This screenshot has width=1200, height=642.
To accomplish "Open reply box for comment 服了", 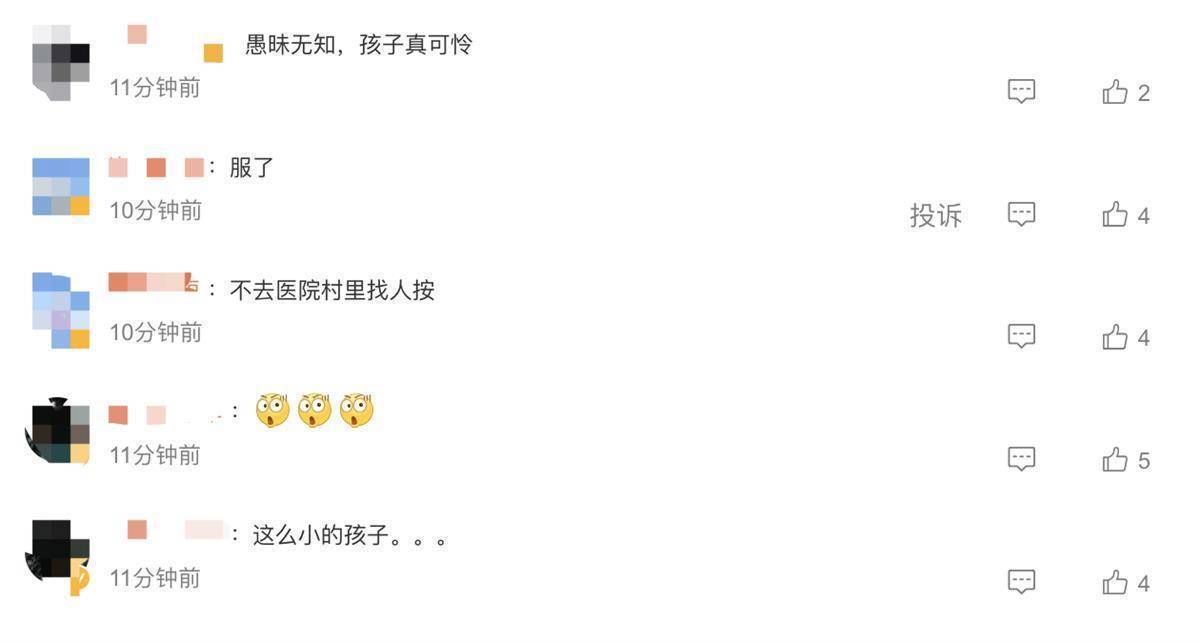I will pyautogui.click(x=1021, y=214).
